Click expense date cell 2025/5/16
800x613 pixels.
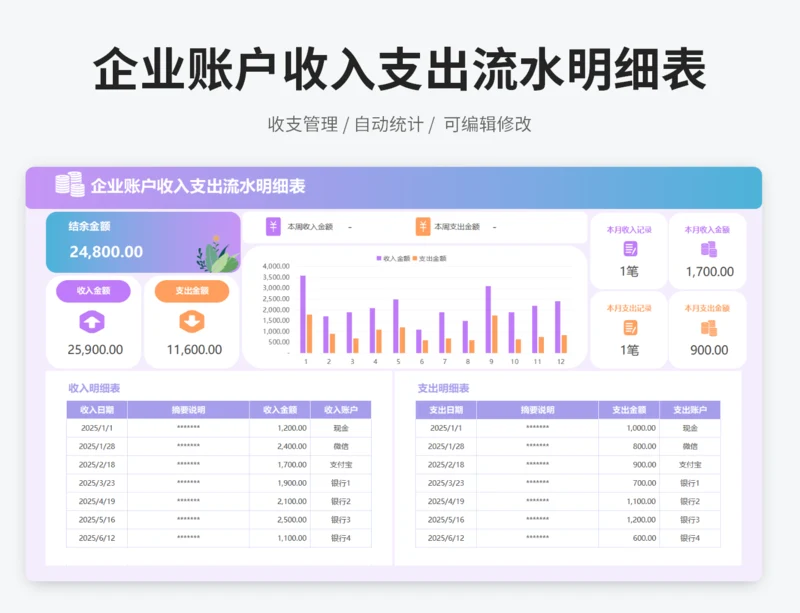[x=446, y=520]
